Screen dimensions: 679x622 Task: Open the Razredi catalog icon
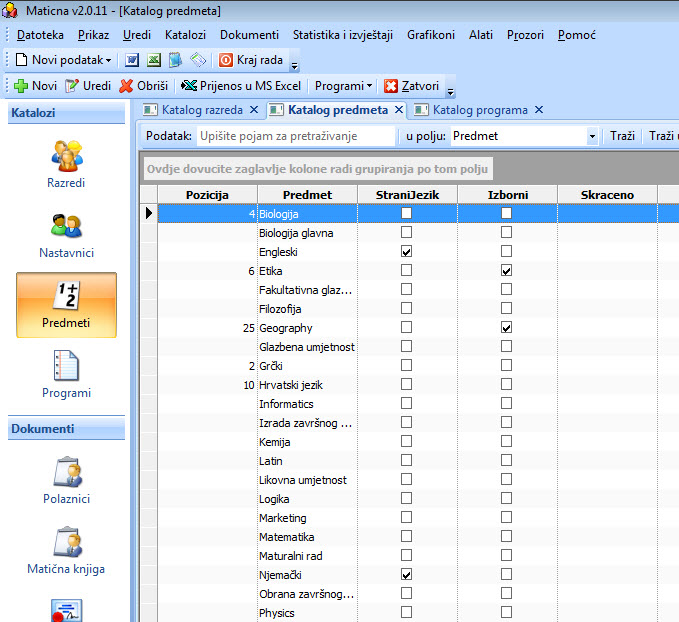(66, 164)
